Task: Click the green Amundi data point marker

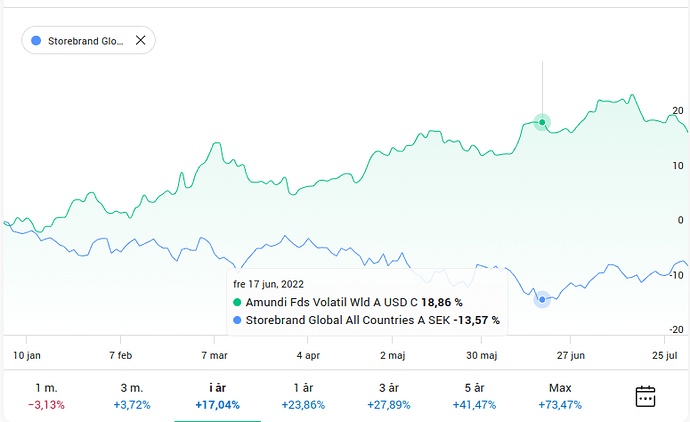Action: [542, 123]
